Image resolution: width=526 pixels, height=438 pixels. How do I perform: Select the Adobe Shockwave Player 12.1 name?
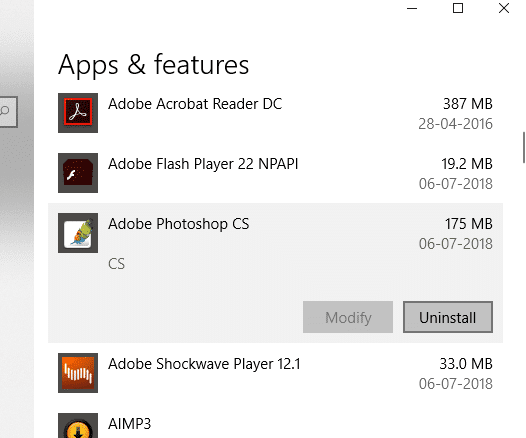pyautogui.click(x=204, y=364)
